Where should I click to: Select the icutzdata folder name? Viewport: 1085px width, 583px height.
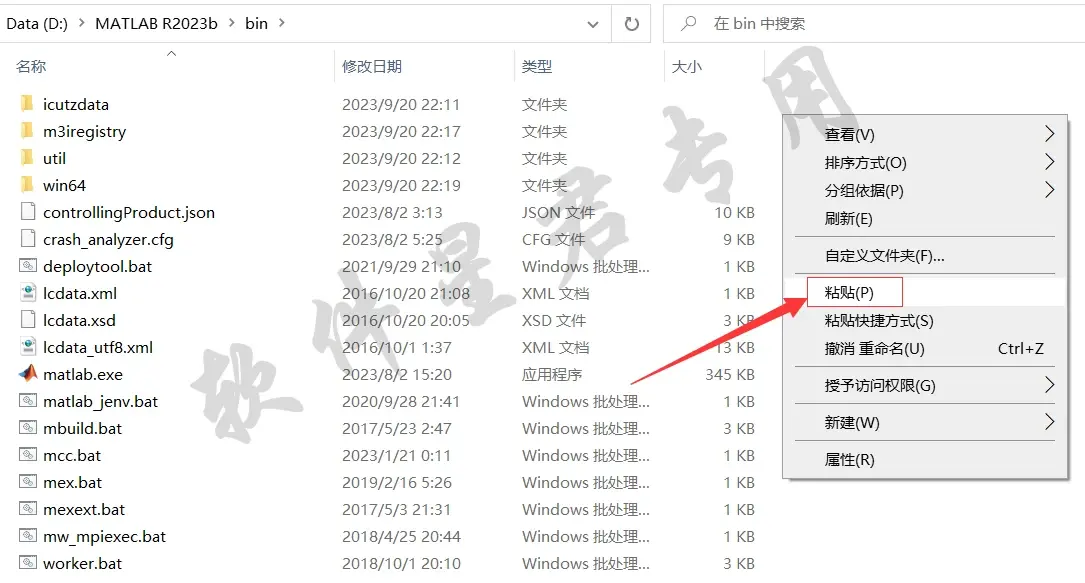(76, 104)
